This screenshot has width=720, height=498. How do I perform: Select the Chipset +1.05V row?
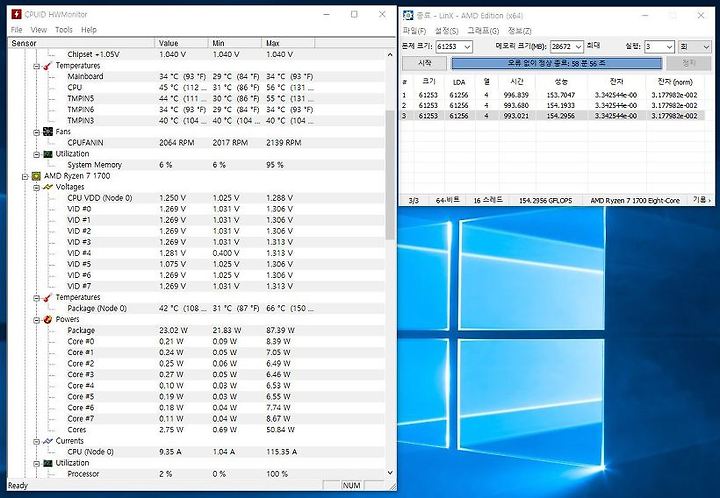(197, 55)
